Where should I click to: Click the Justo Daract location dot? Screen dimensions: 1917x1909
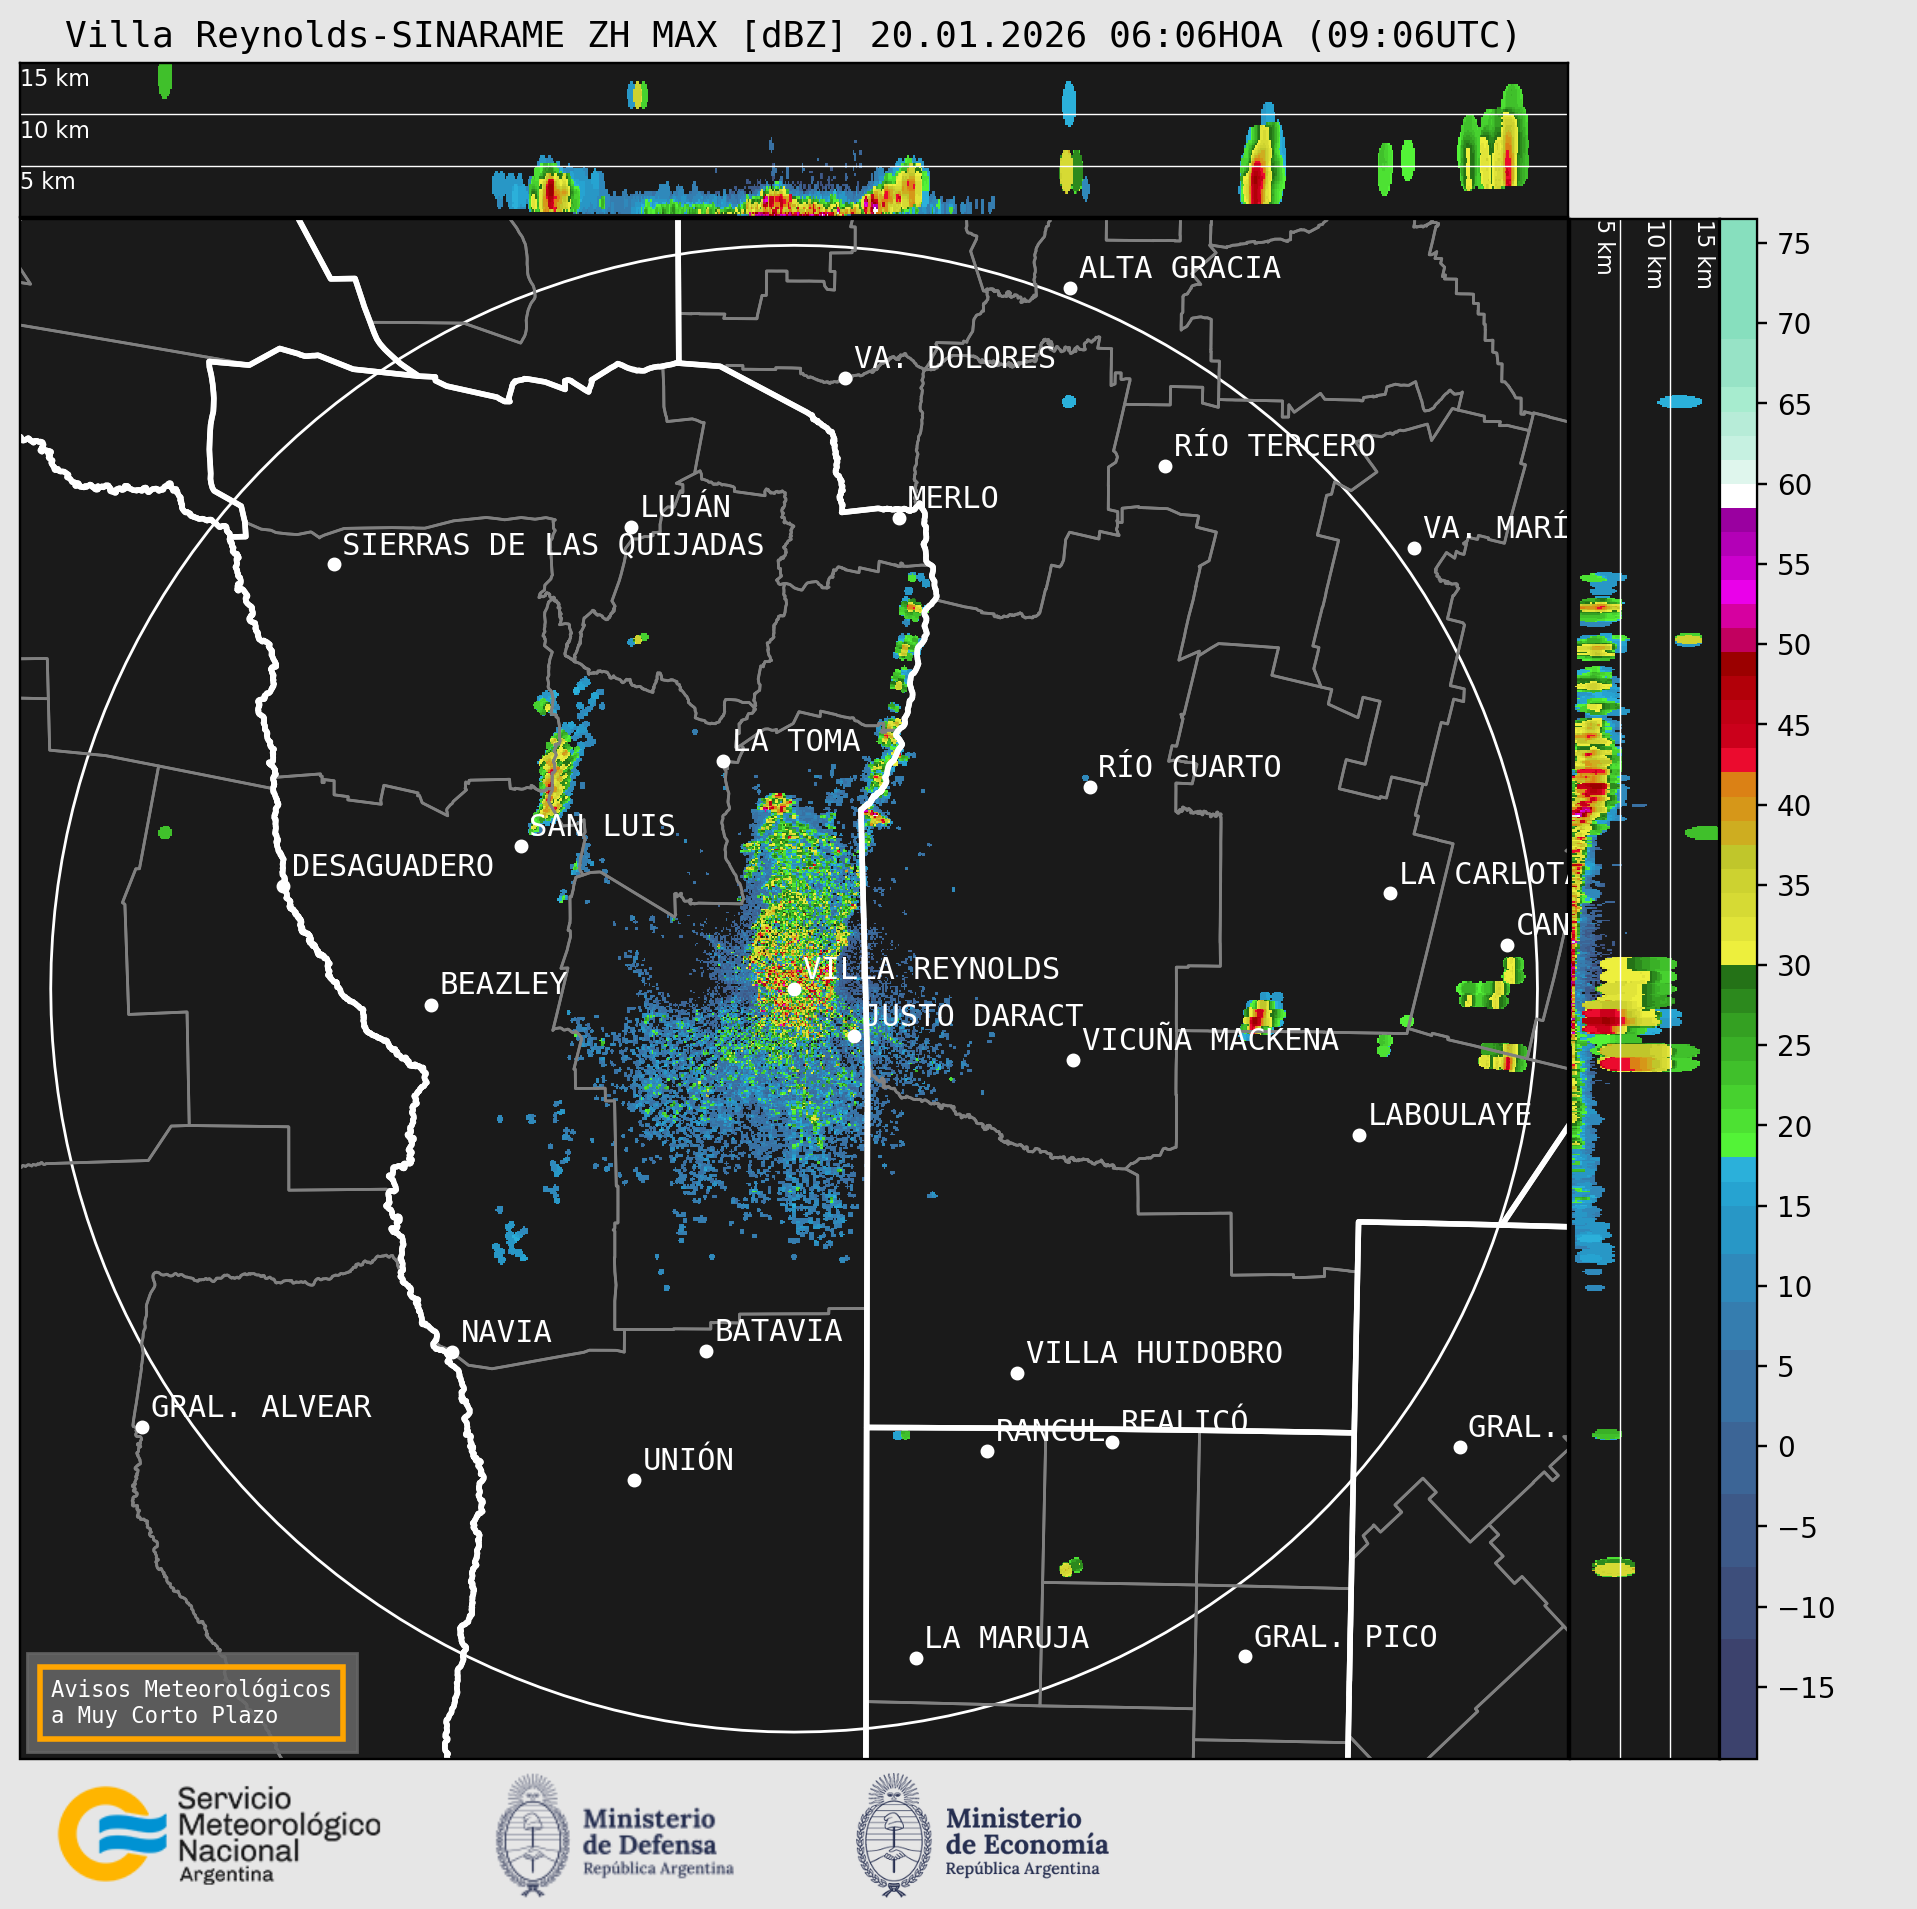pos(854,1037)
